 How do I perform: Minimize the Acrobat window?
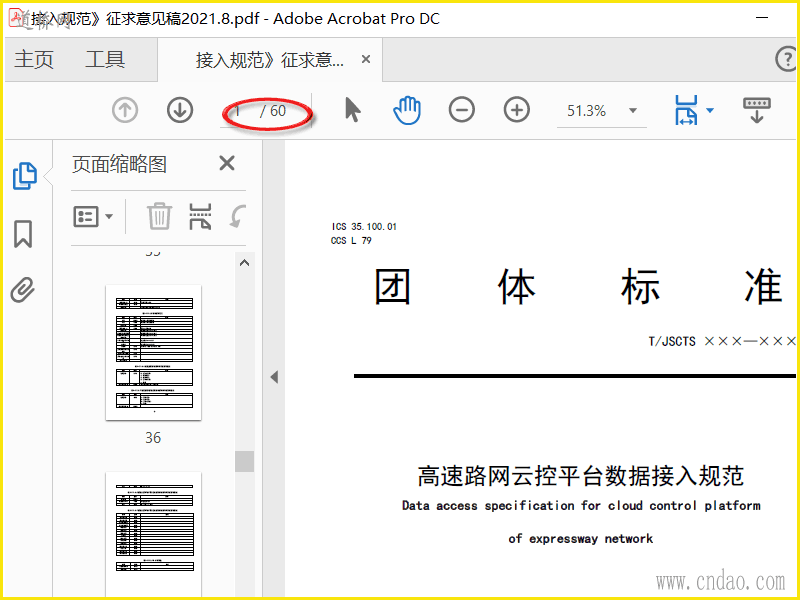click(x=762, y=17)
